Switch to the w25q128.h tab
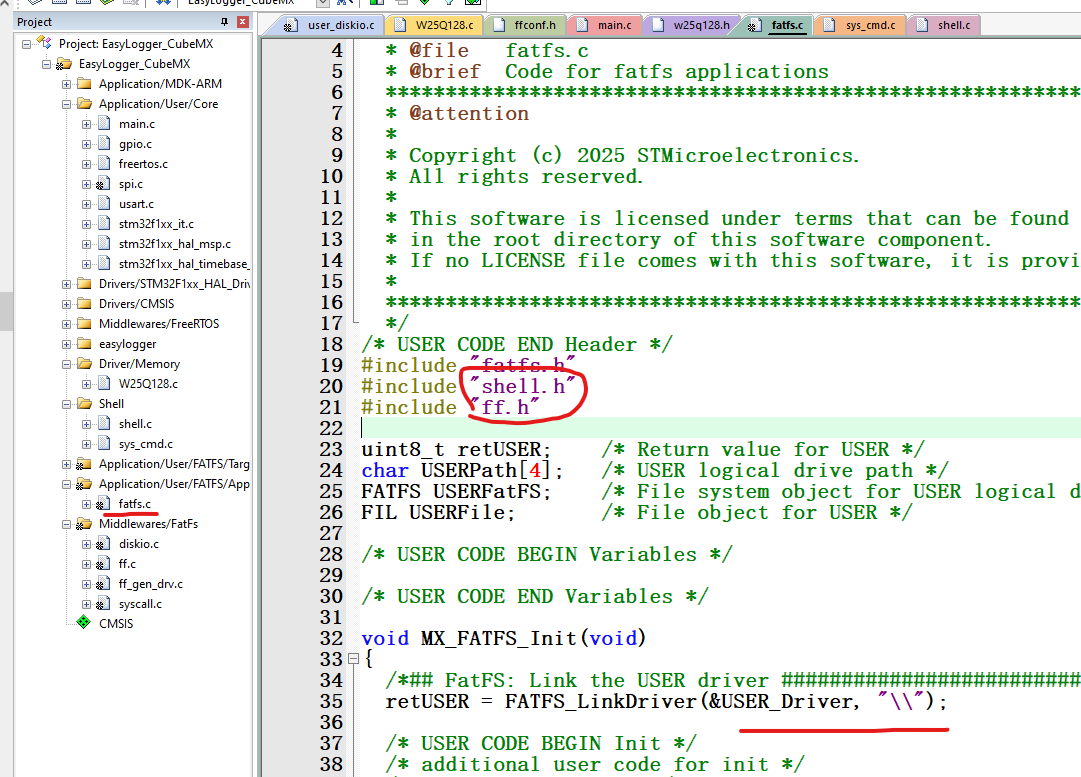Screen dimensions: 1081x777 click(691, 26)
